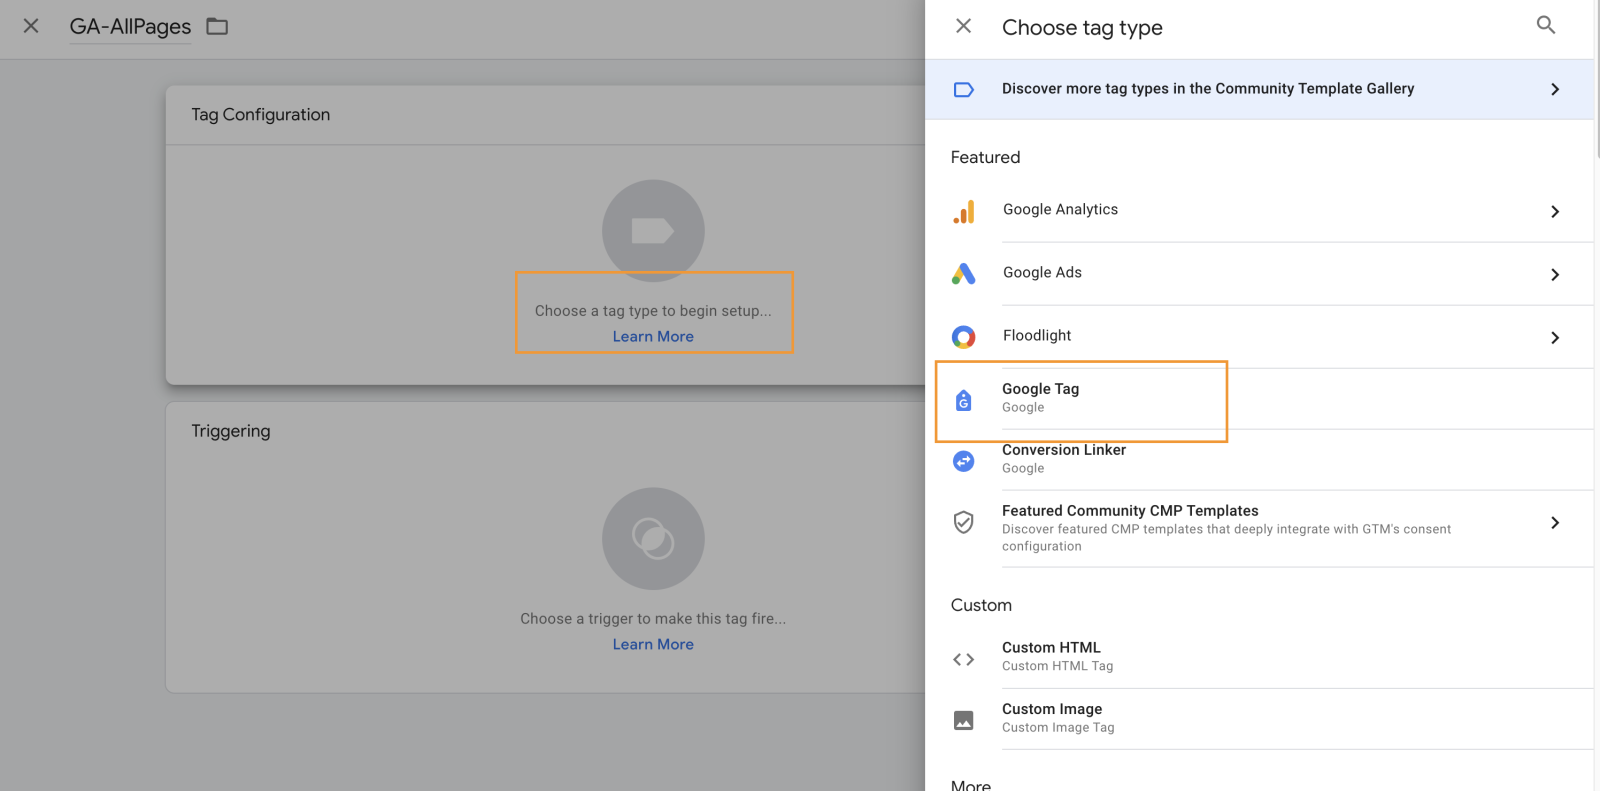Image resolution: width=1600 pixels, height=791 pixels.
Task: Expand Featured Community CMP Templates chevron
Action: coord(1555,522)
